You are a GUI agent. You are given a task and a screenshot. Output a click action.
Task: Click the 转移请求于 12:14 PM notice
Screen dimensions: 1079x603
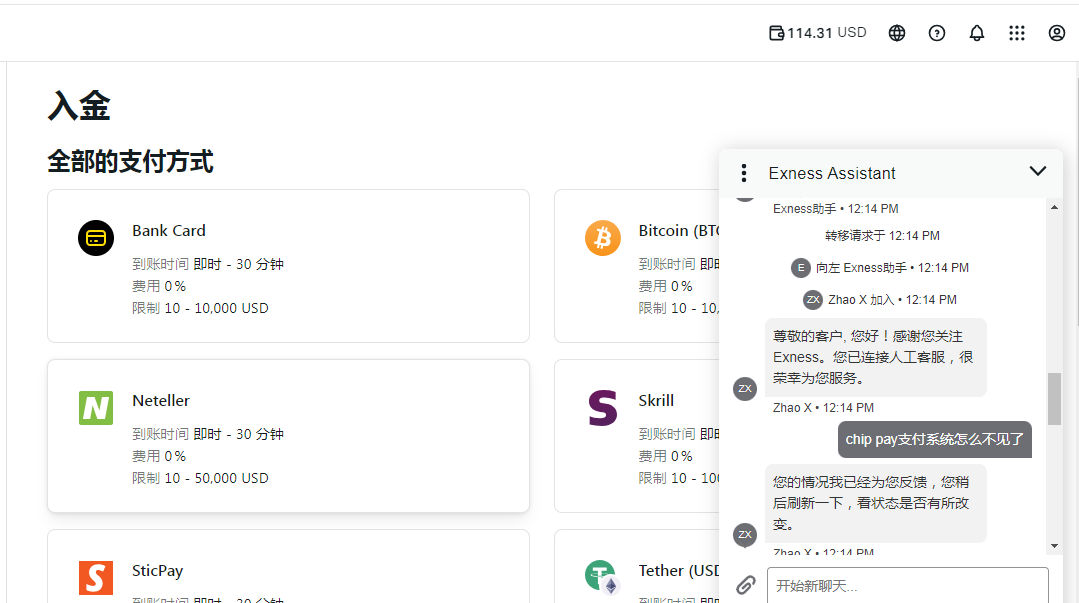pos(882,235)
